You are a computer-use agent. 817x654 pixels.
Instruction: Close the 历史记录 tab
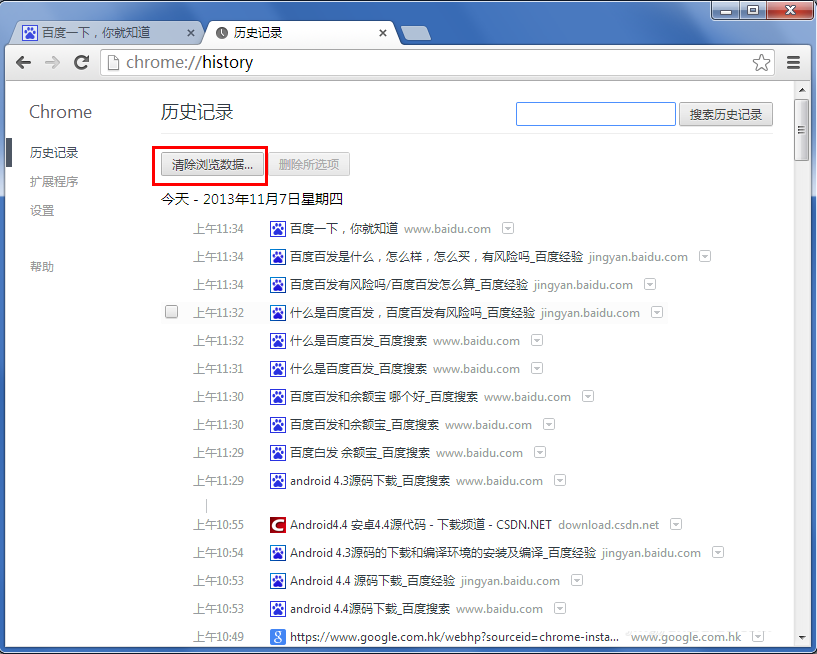coord(383,33)
